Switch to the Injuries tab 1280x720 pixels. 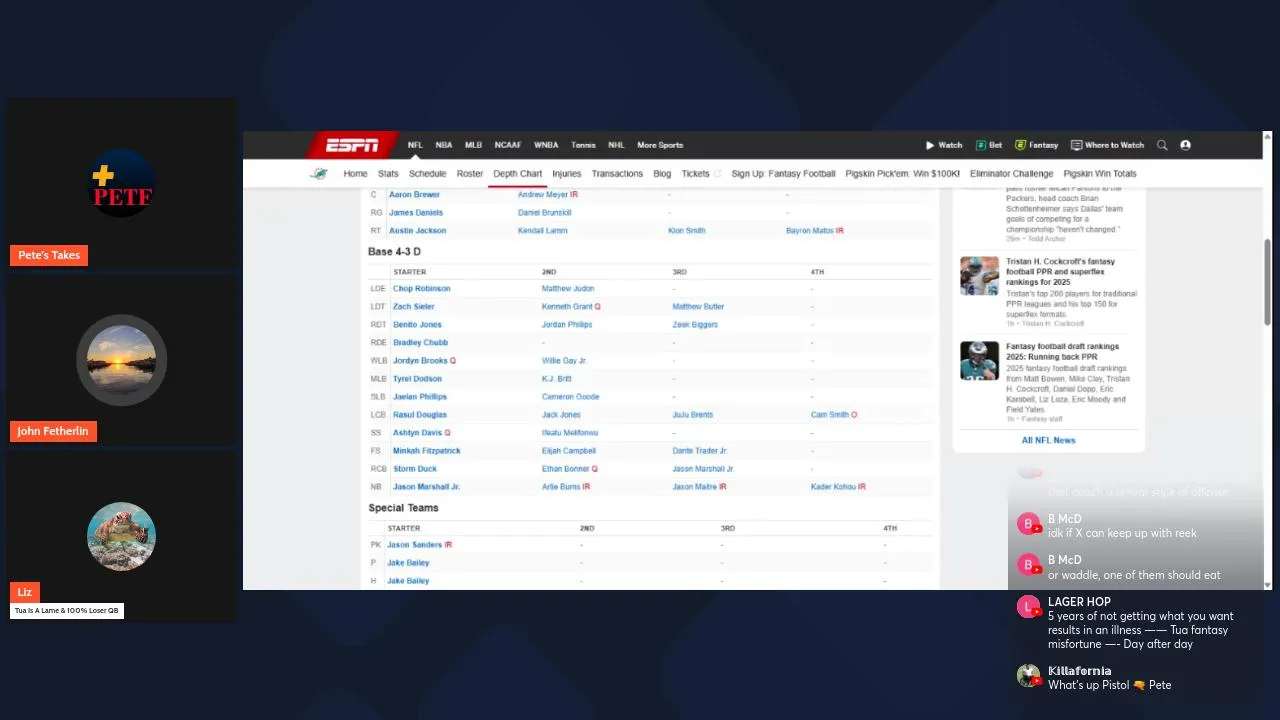566,174
